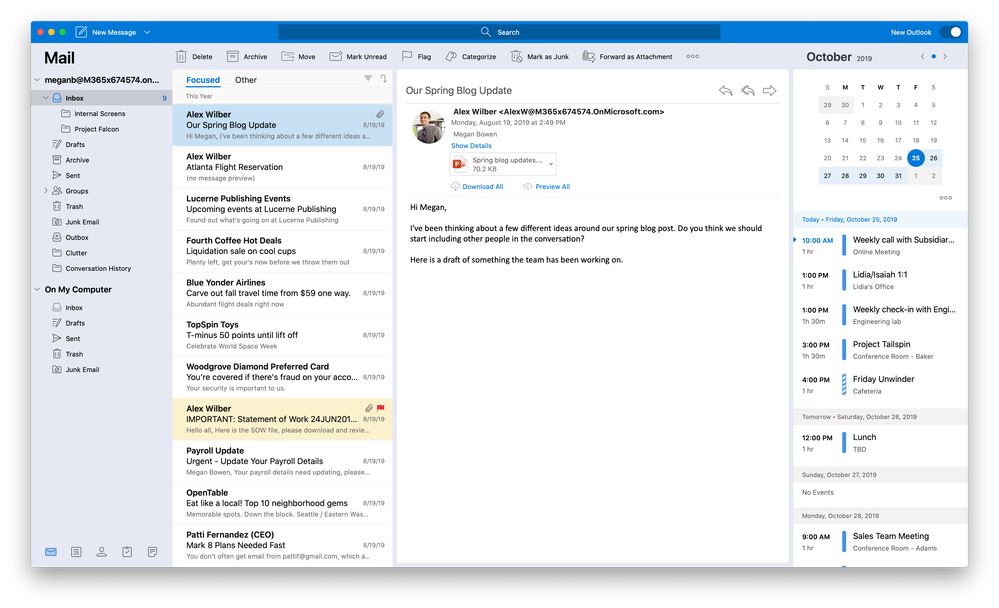Click the search input field

[x=500, y=32]
